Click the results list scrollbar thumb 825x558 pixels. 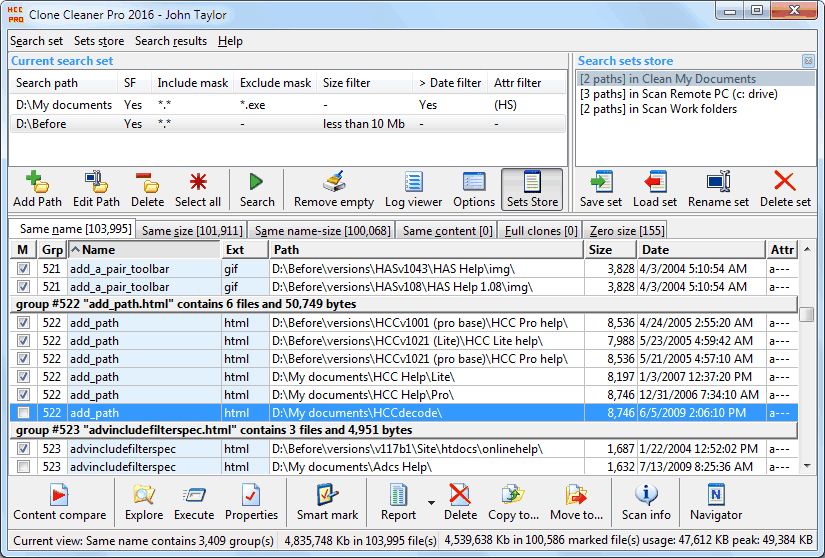click(x=806, y=314)
